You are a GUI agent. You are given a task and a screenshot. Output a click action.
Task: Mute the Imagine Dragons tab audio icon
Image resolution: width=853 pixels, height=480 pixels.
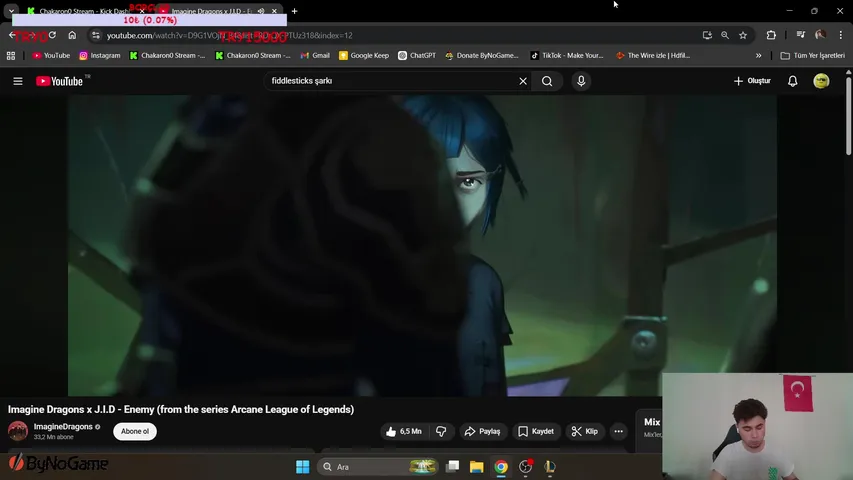point(261,11)
